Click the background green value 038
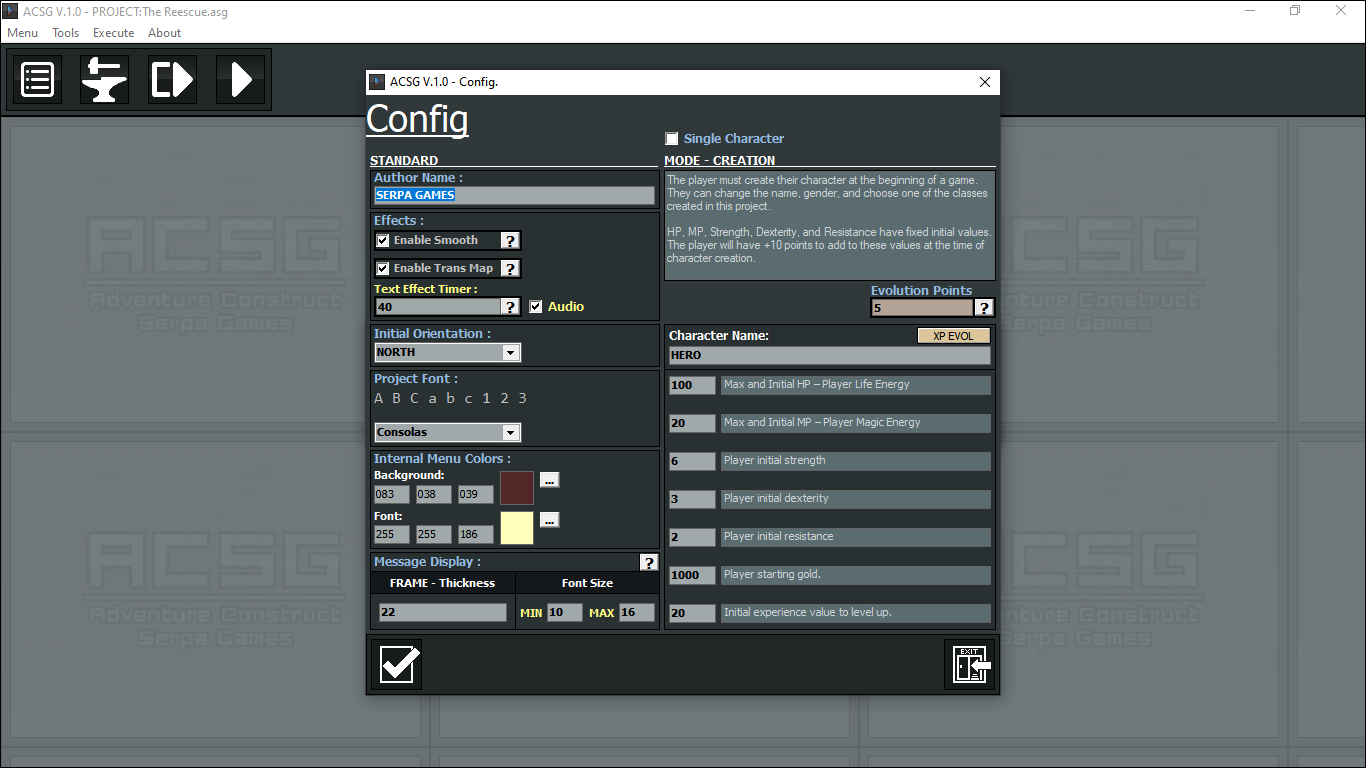 click(434, 494)
